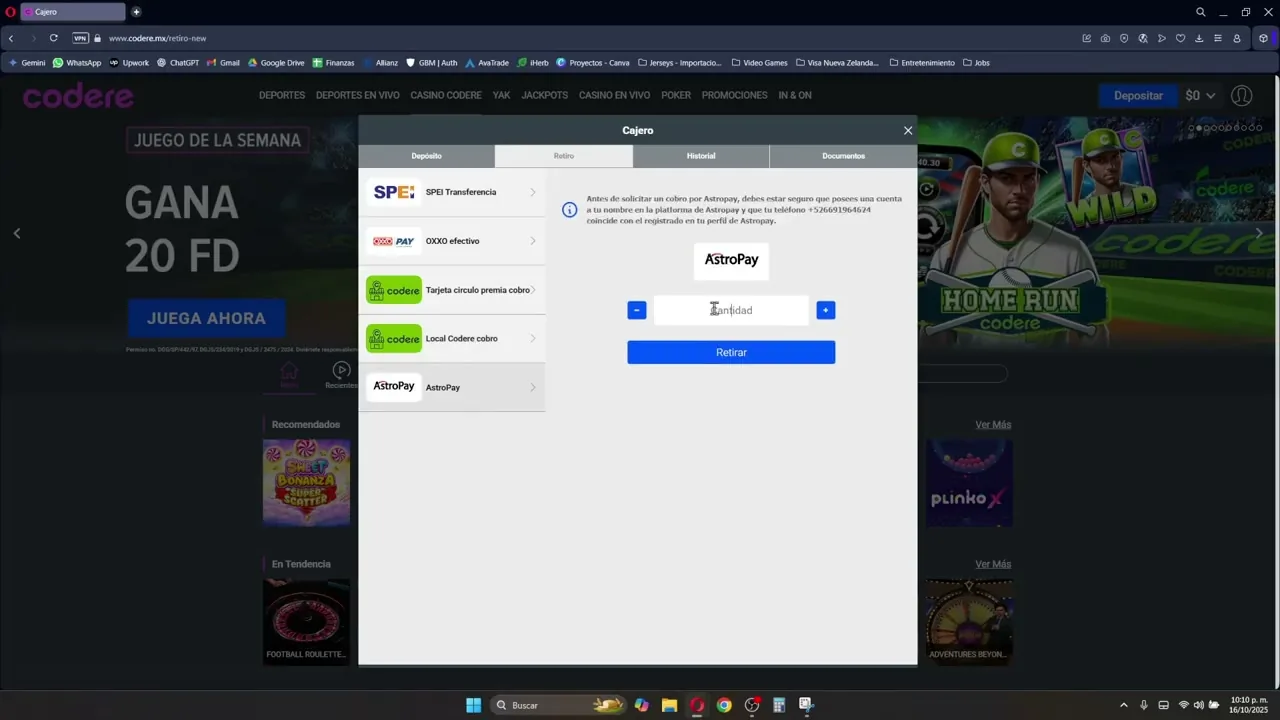This screenshot has height=720, width=1280.
Task: Open the Entretenimiento bookmark folder
Action: pos(922,62)
